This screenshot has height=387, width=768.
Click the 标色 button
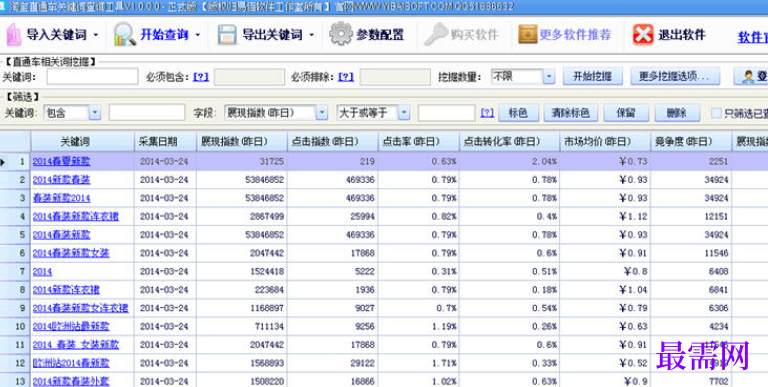[x=518, y=113]
